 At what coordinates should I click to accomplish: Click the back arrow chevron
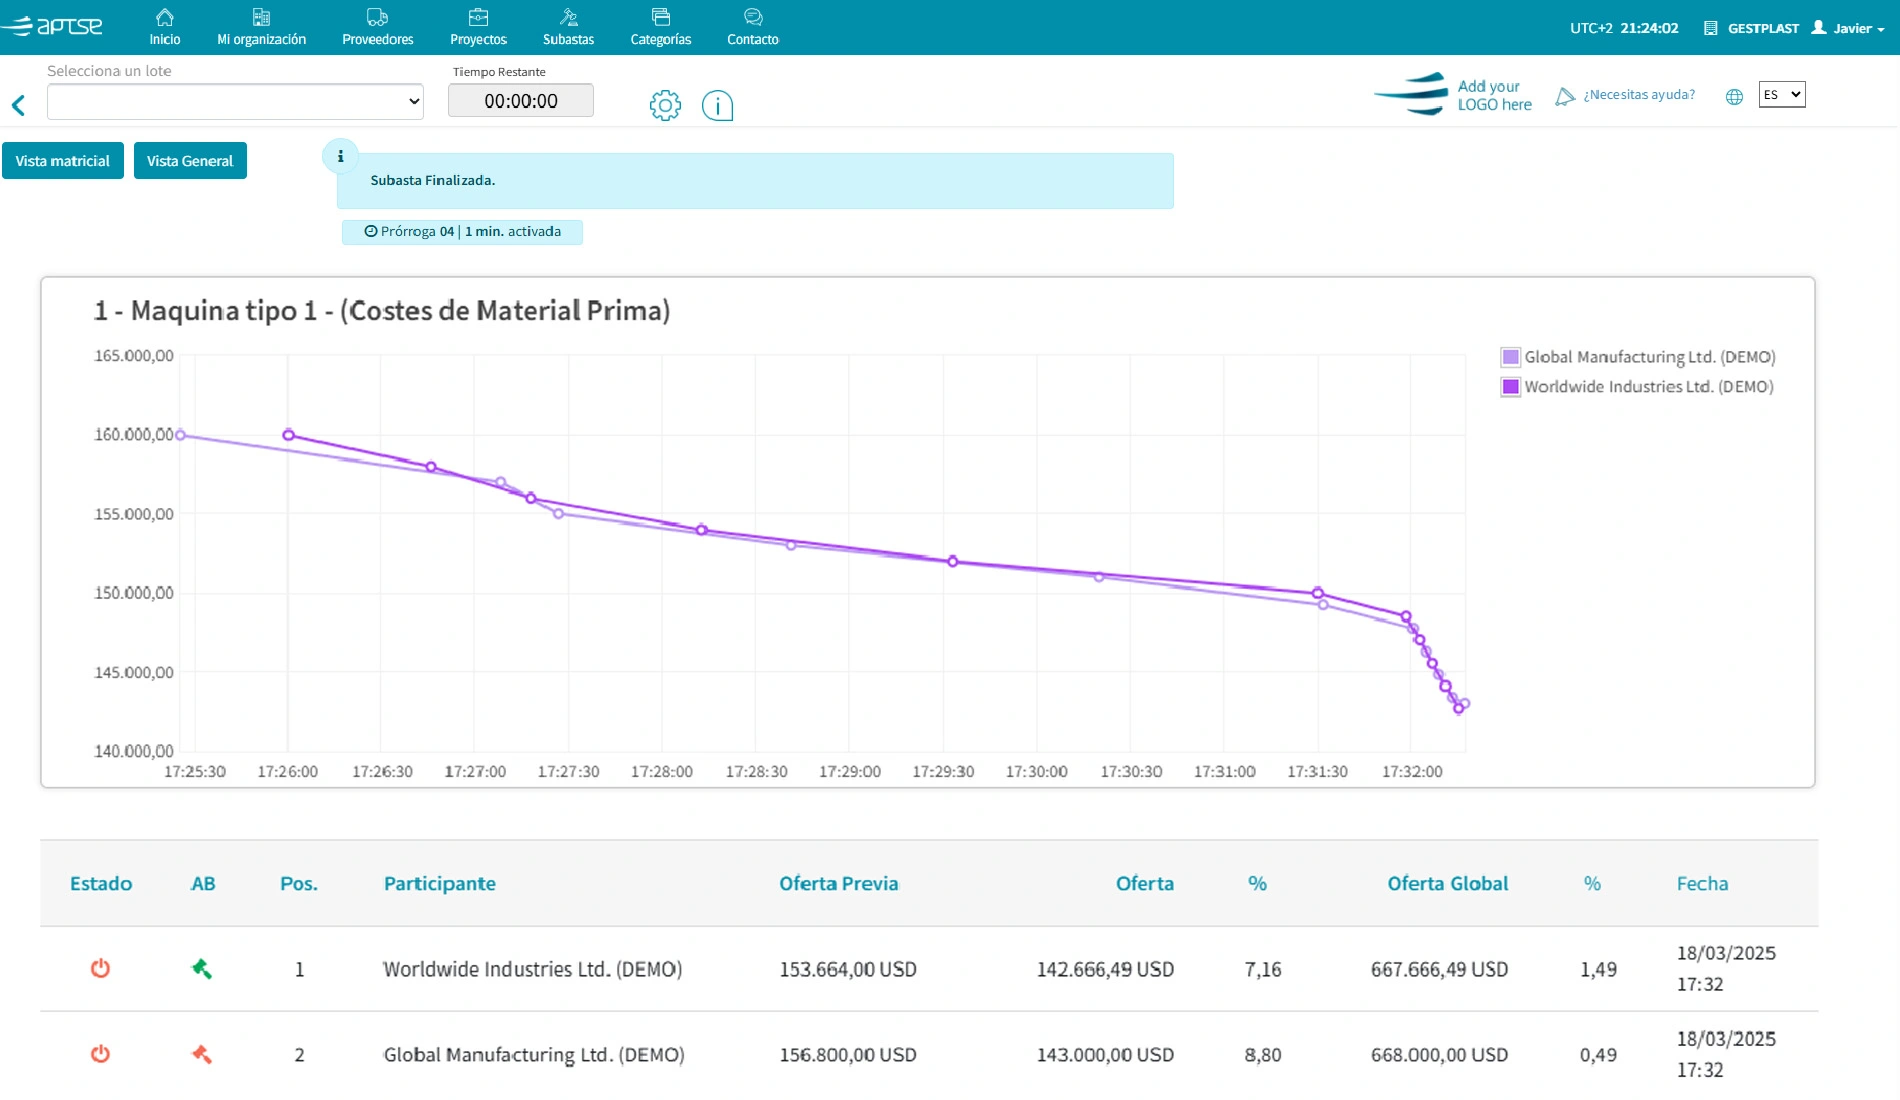pyautogui.click(x=18, y=105)
